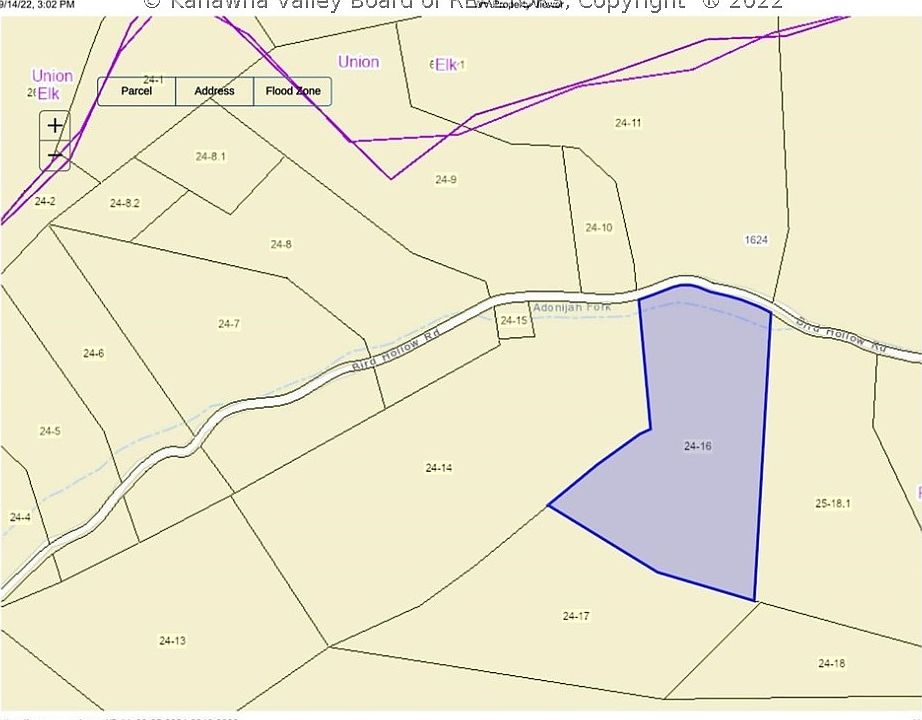
Task: Click parcel 24-18 on the map
Action: pos(831,663)
